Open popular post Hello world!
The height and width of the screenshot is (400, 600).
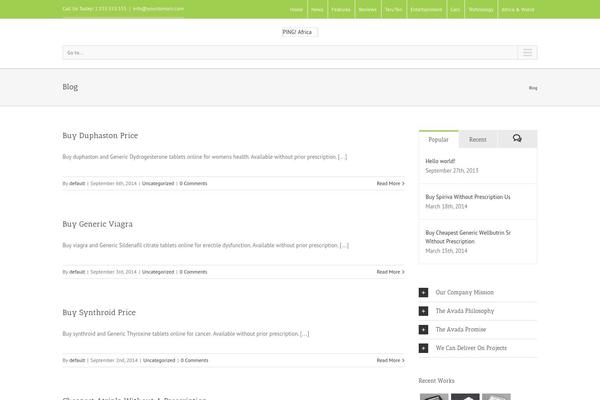click(x=440, y=161)
